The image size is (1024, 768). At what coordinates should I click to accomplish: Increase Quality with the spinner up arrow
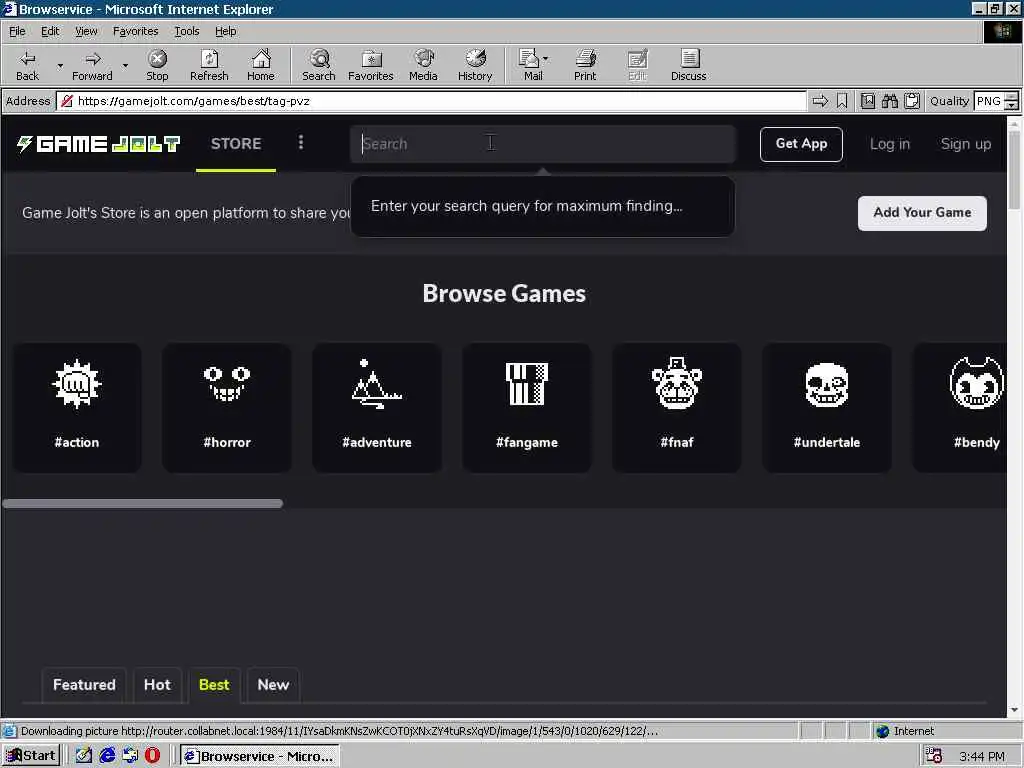pyautogui.click(x=1012, y=97)
